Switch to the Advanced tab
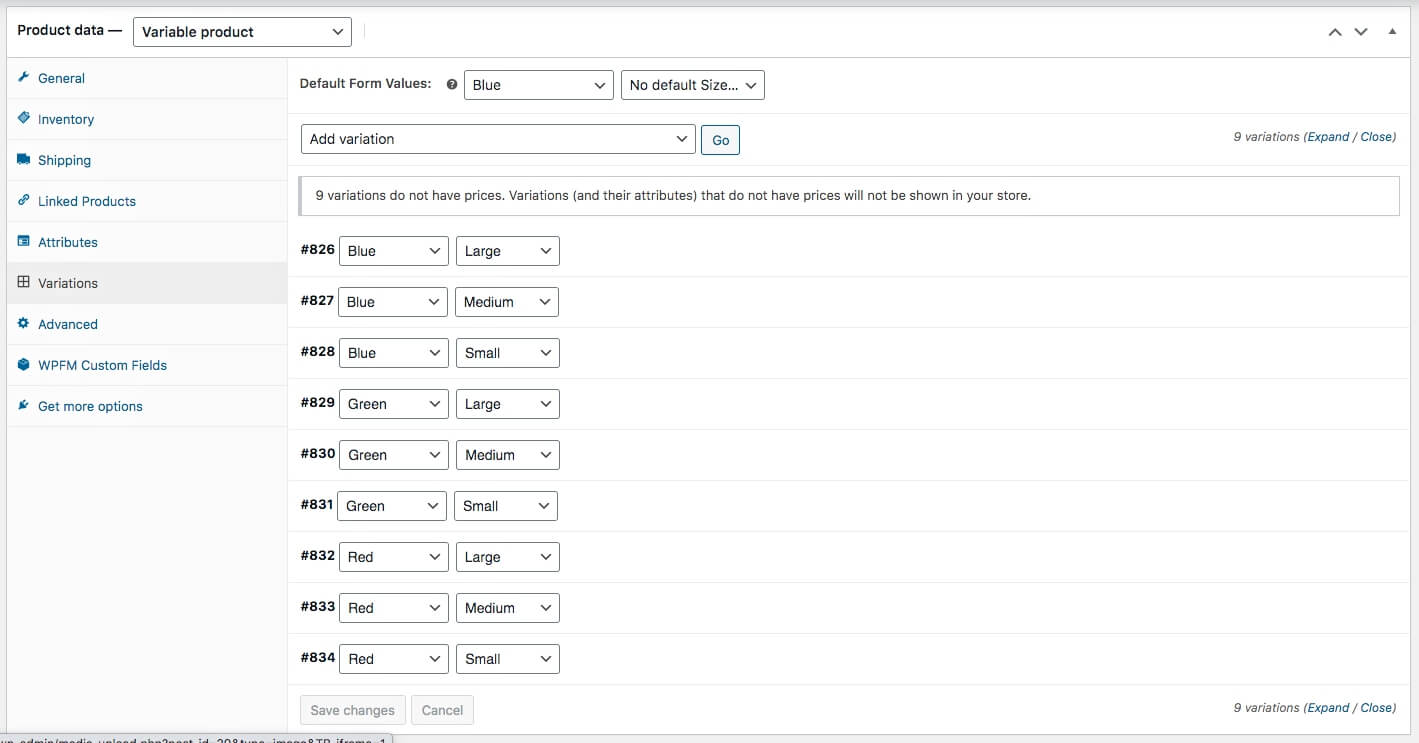The height and width of the screenshot is (743, 1419). 147,324
